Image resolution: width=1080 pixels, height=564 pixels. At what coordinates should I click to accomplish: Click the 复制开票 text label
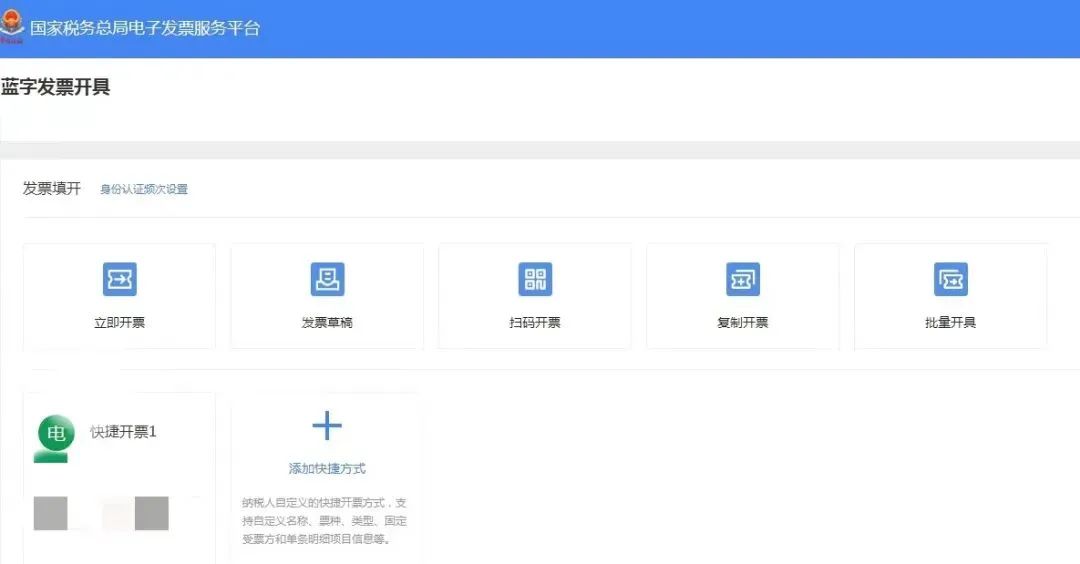tap(743, 323)
